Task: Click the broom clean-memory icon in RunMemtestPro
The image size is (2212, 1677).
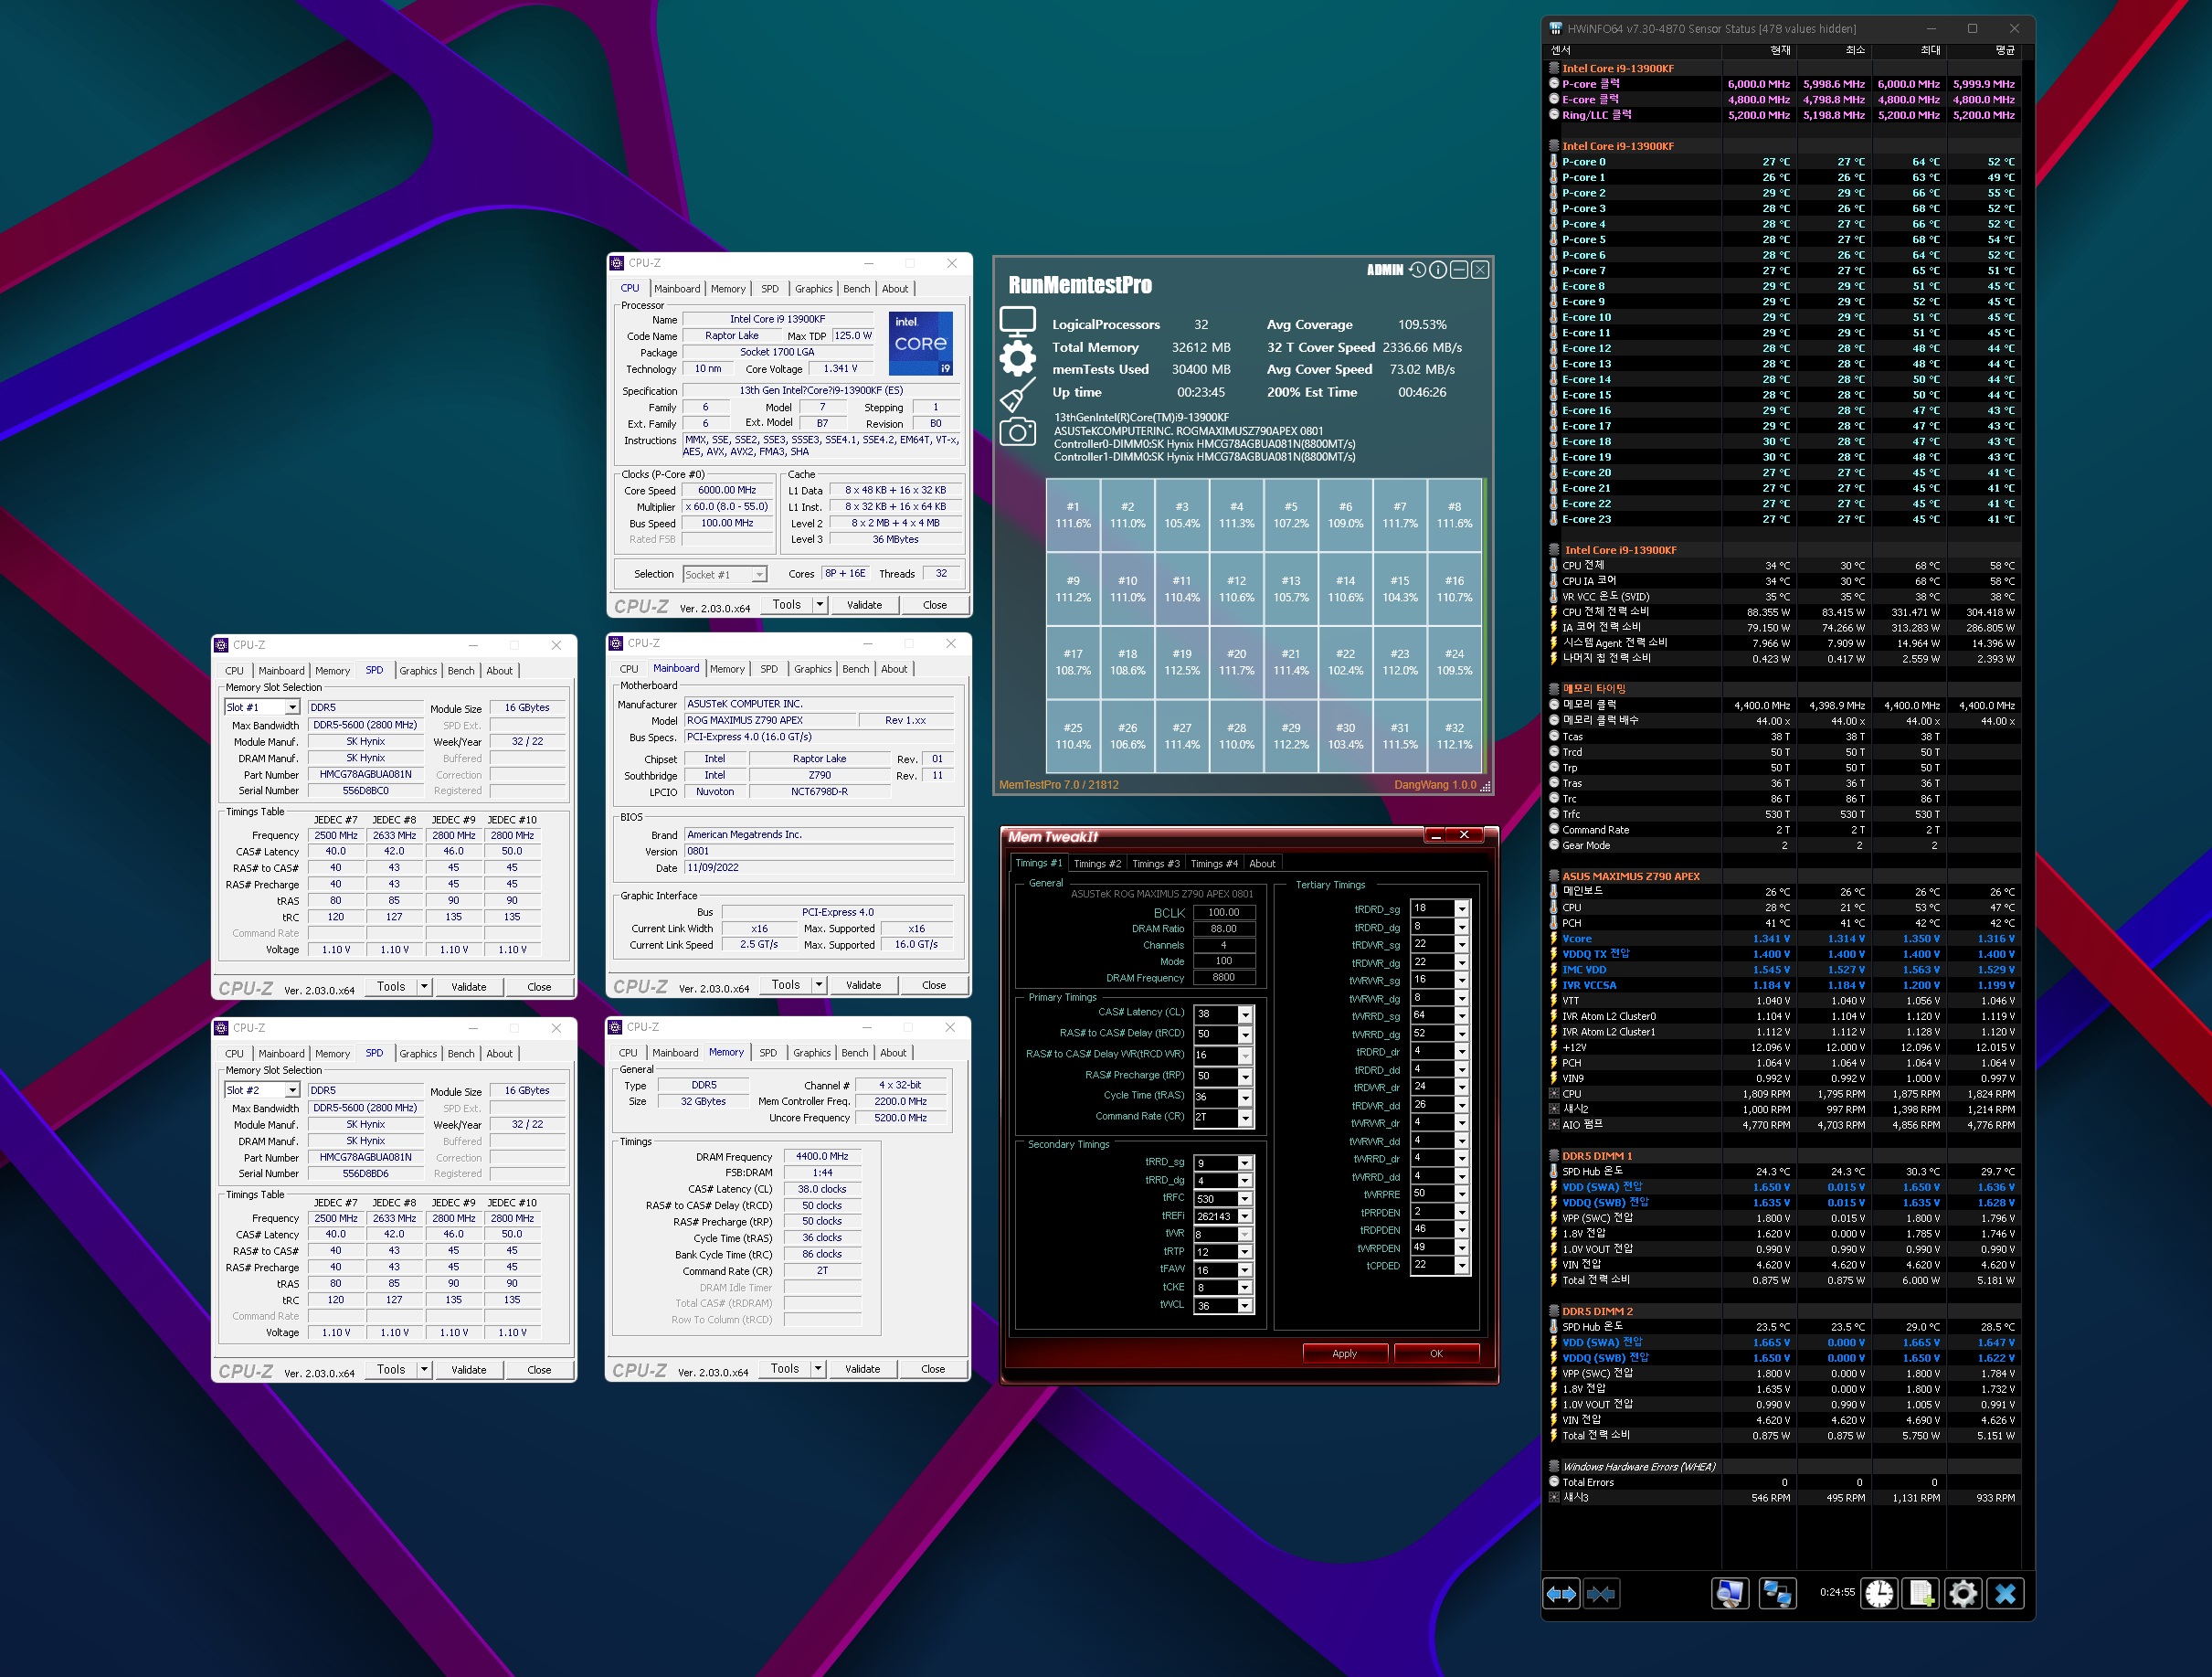Action: pyautogui.click(x=1017, y=394)
